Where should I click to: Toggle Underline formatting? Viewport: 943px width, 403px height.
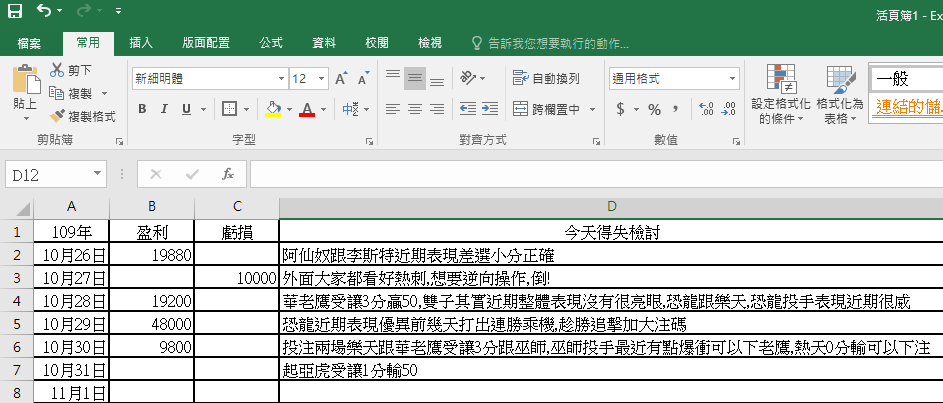(x=186, y=109)
